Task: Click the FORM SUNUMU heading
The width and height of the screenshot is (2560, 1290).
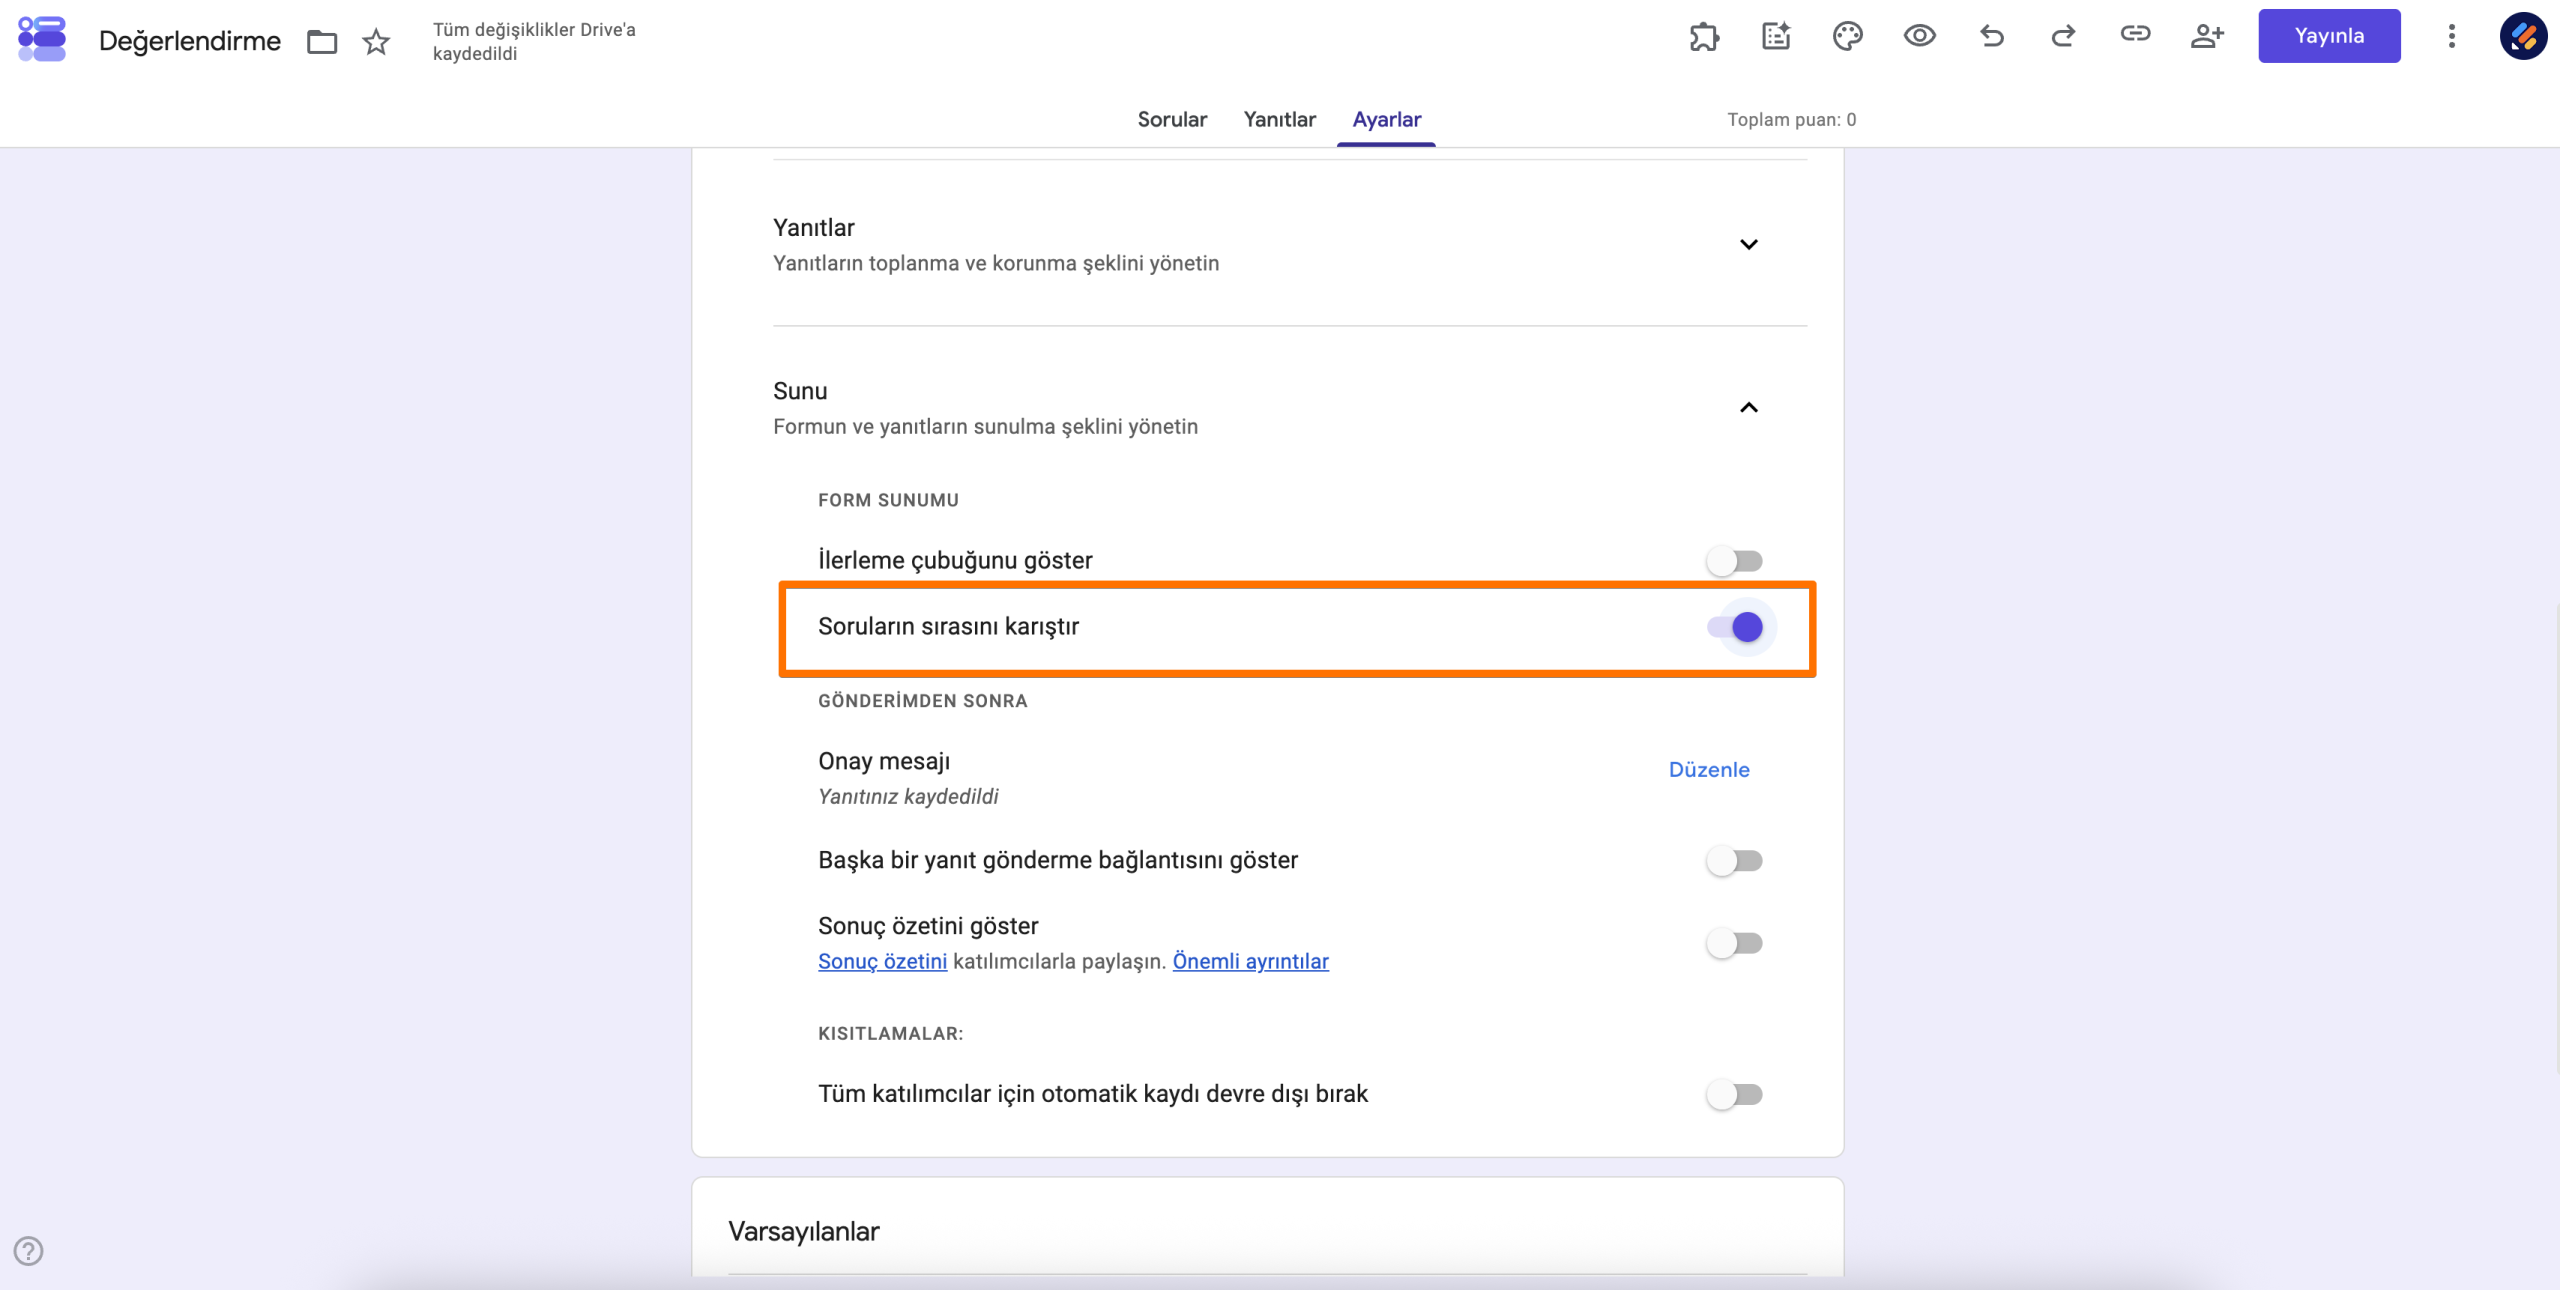Action: 888,500
